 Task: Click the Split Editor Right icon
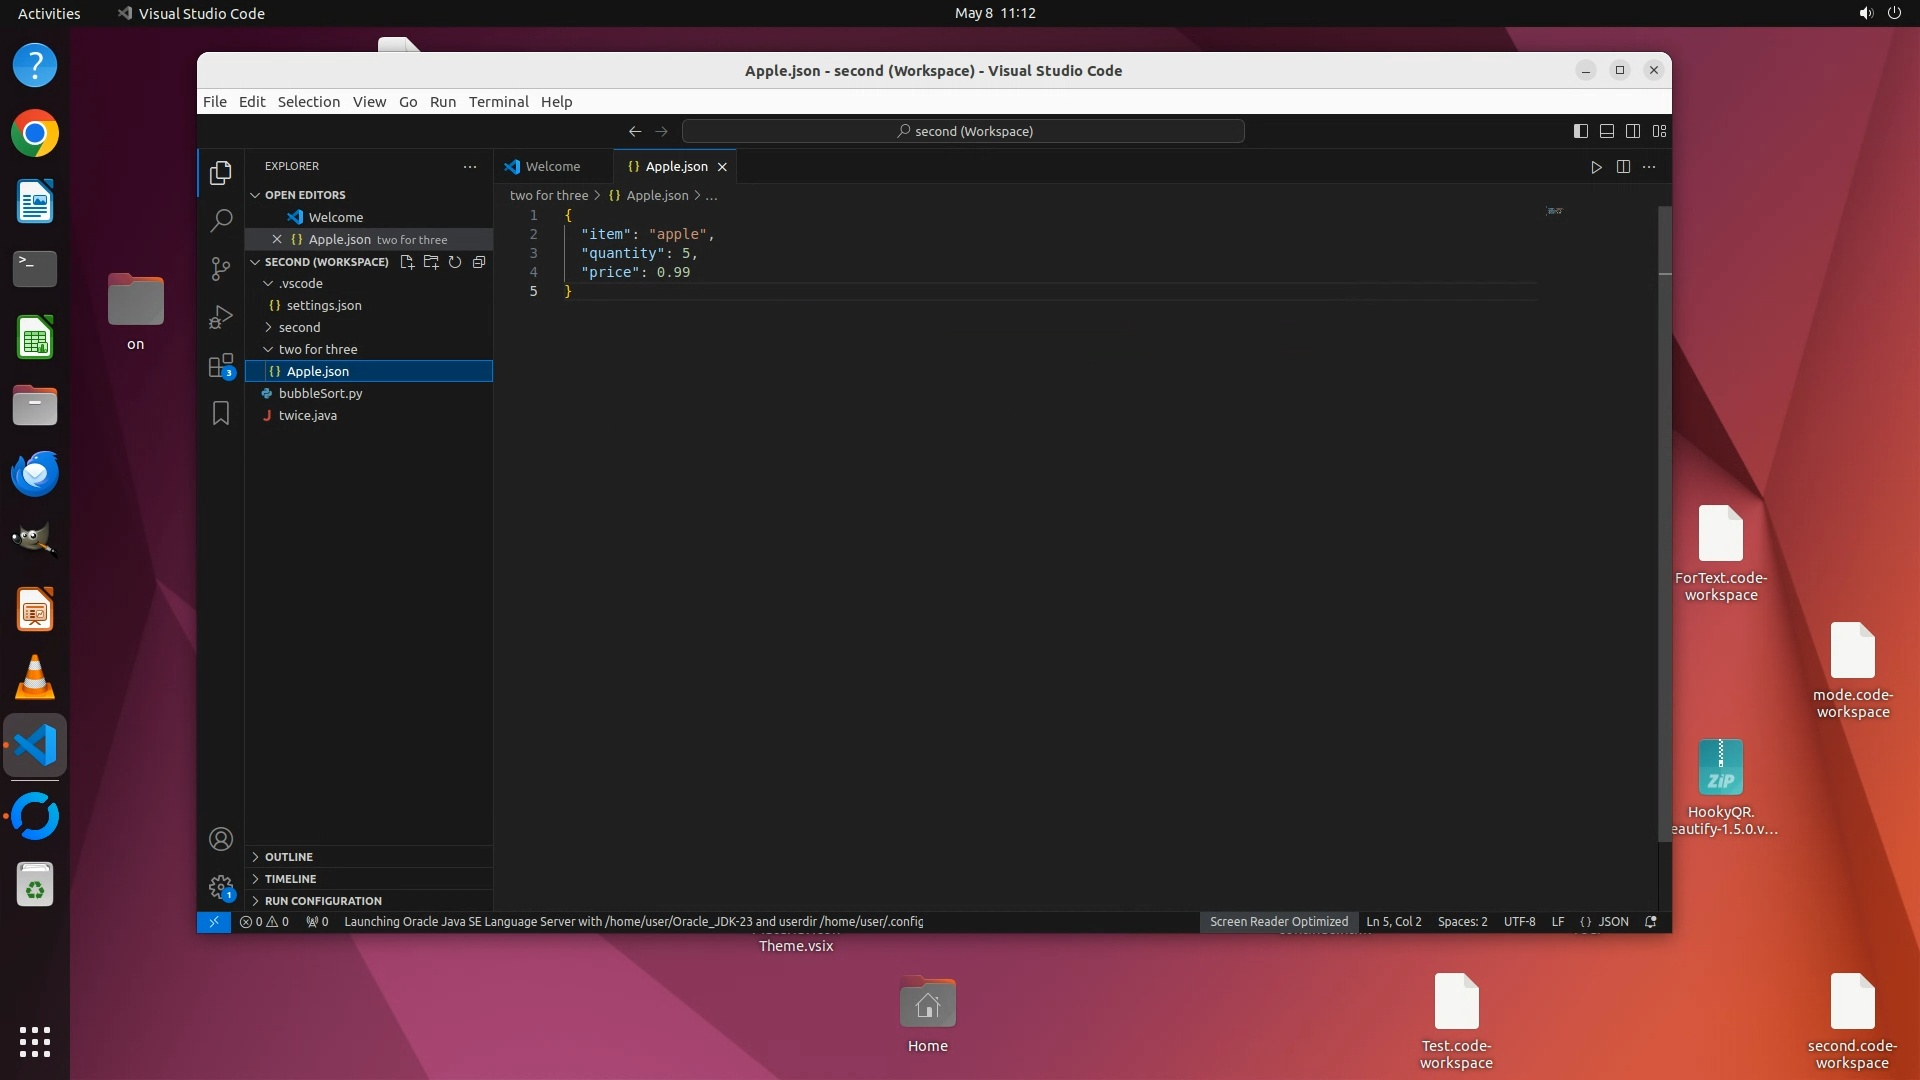[x=1623, y=167]
